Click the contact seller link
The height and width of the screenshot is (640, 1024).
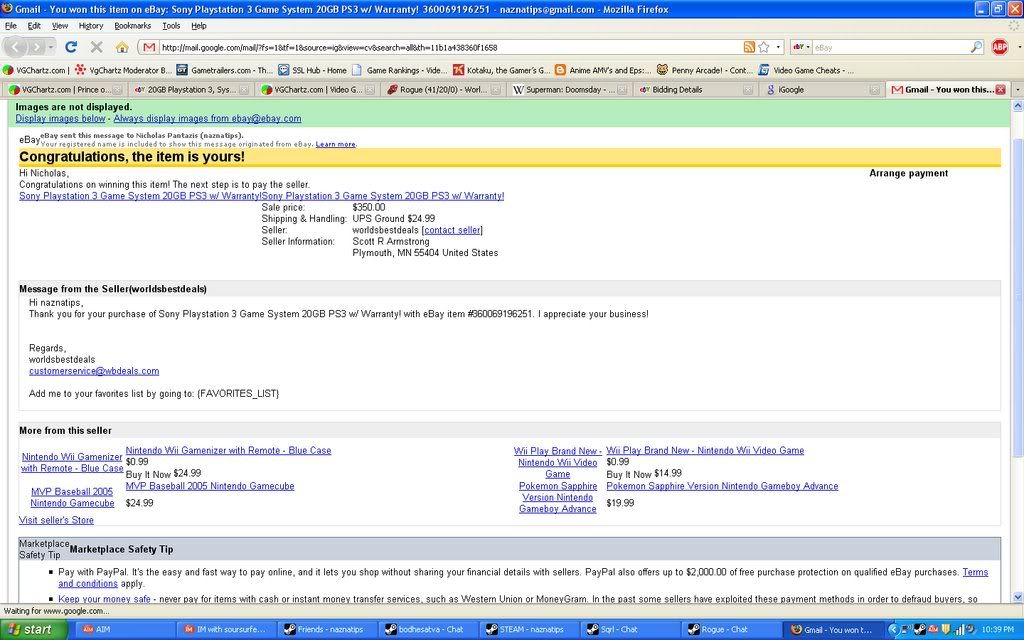pyautogui.click(x=452, y=230)
